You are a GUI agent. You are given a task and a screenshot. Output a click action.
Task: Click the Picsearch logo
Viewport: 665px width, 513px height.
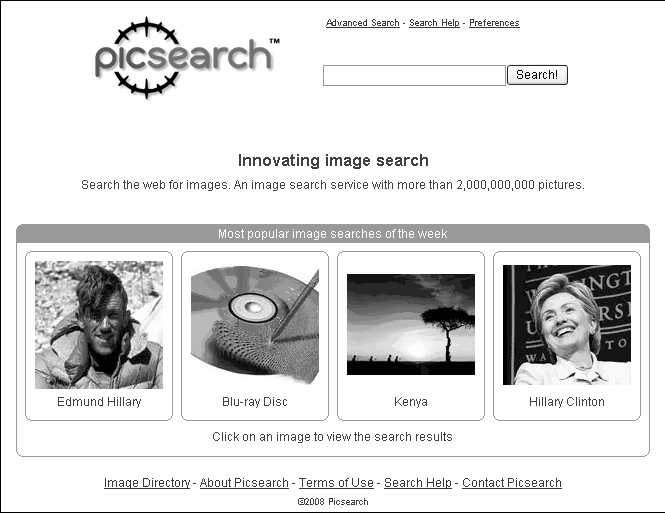coord(187,58)
